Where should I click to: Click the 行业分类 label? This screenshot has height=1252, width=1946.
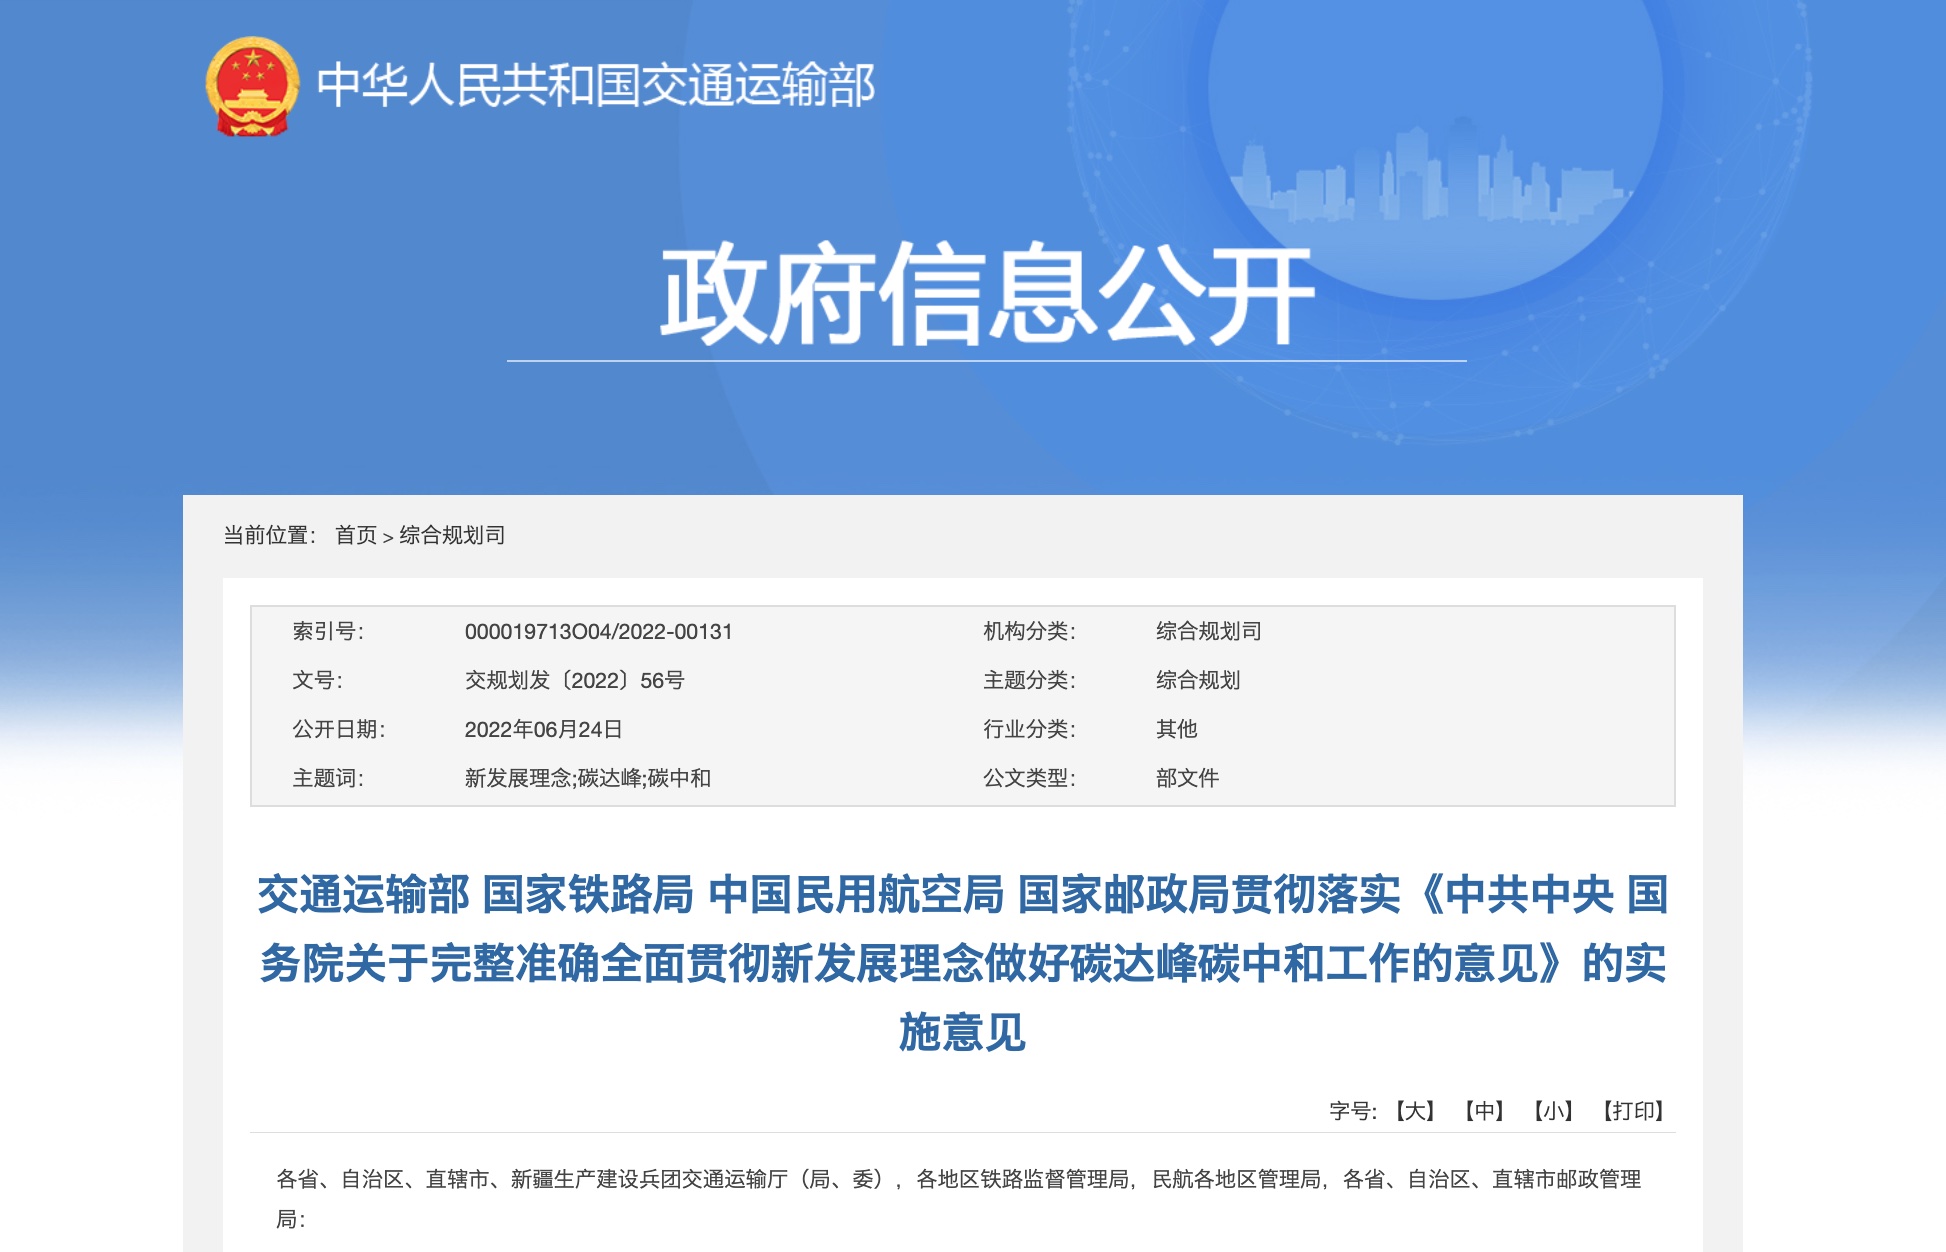(1030, 729)
